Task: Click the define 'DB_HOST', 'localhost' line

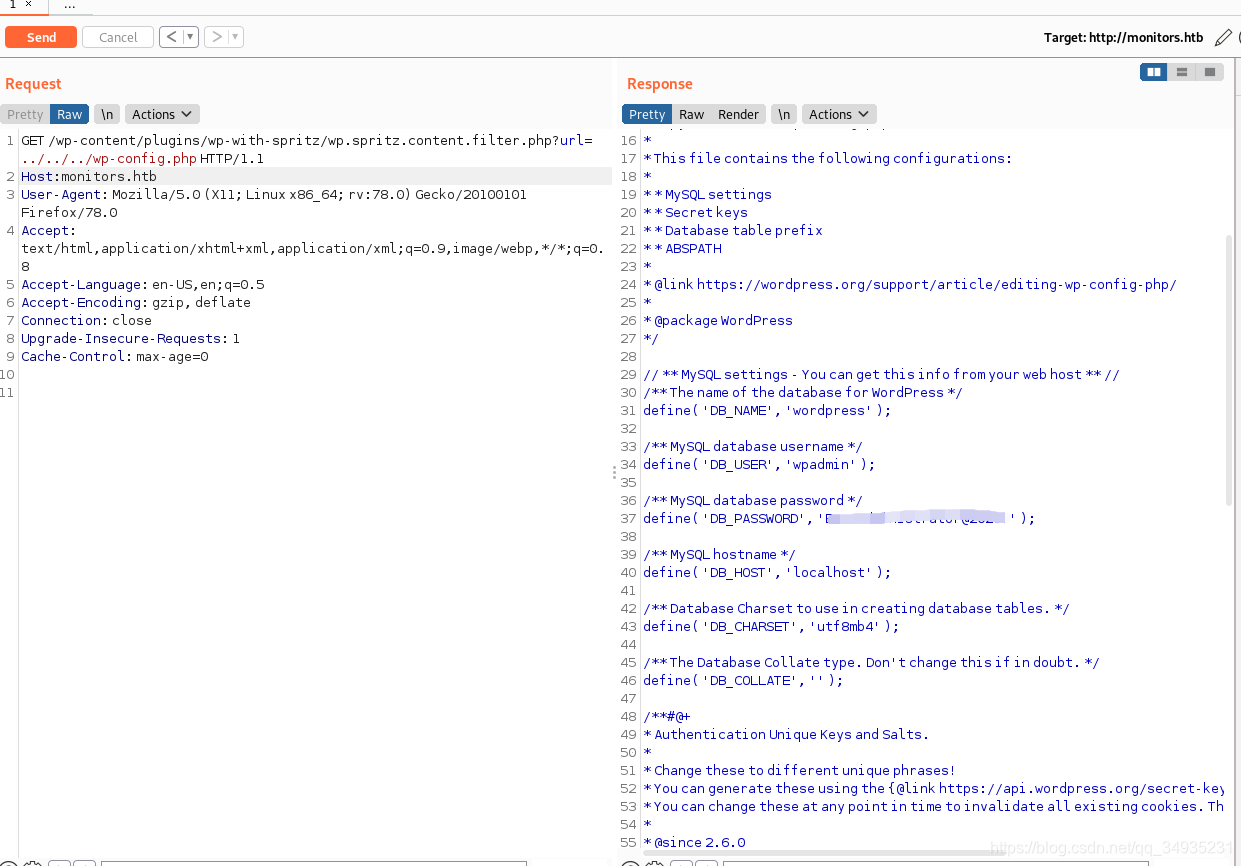Action: (x=767, y=573)
